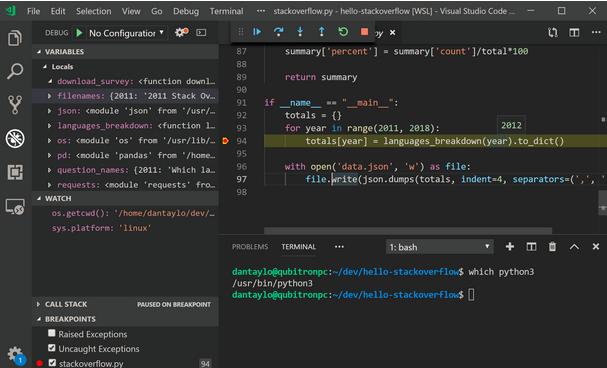Toggle the Uncaught Exceptions checkbox
The width and height of the screenshot is (607, 368).
pos(51,348)
